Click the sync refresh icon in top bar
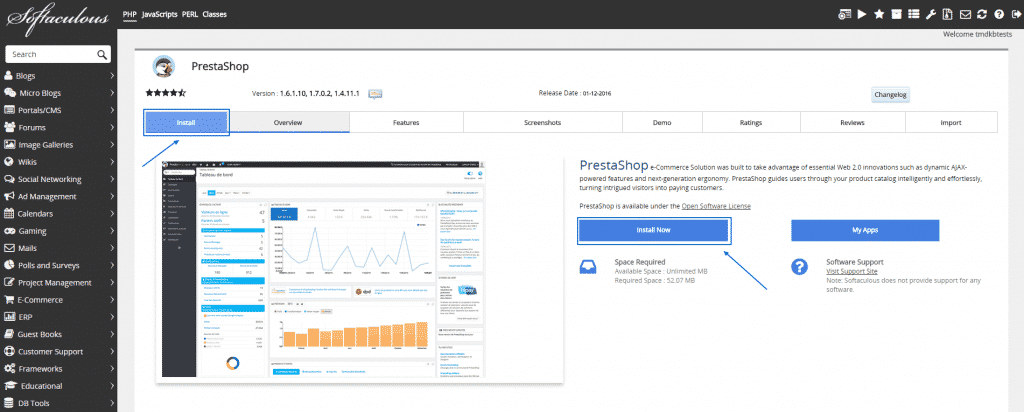The image size is (1024, 412). (982, 14)
